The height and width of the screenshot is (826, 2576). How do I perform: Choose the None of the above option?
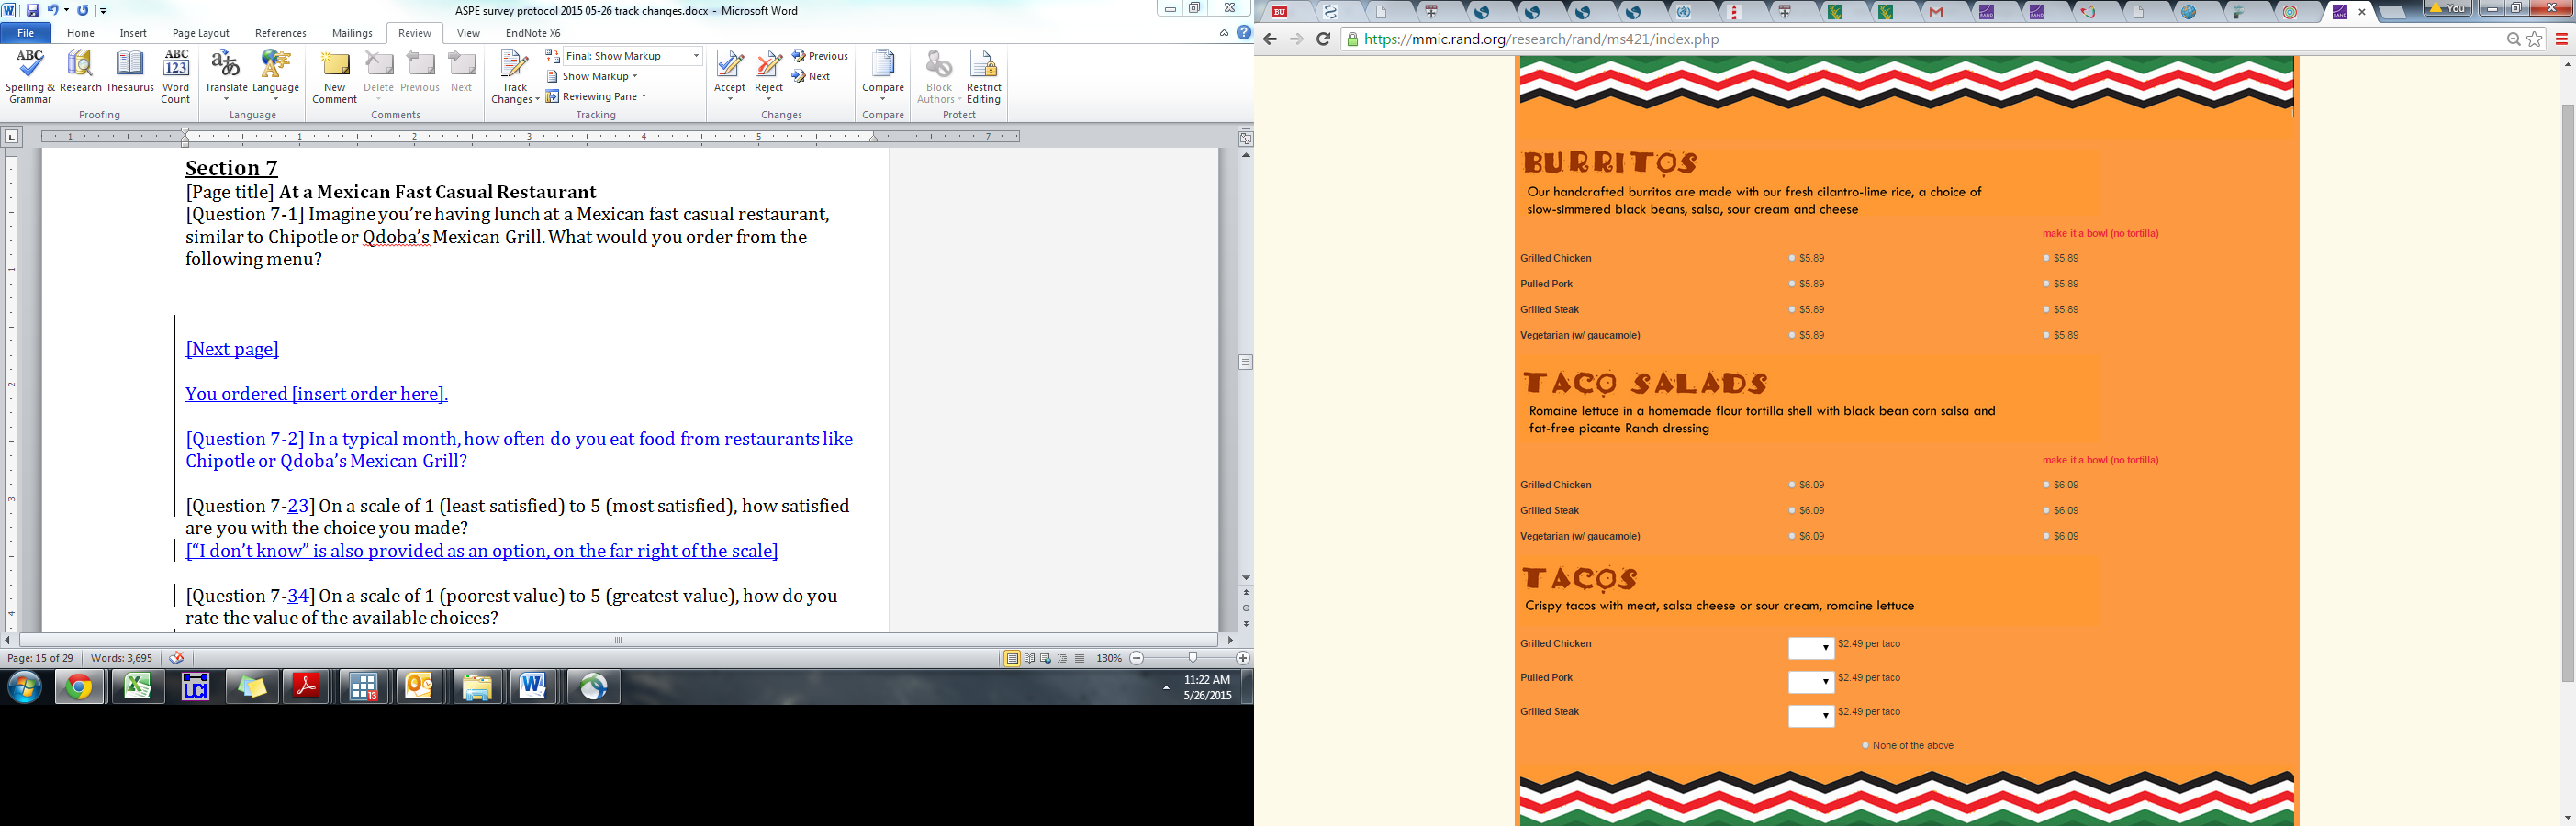pyautogui.click(x=1866, y=746)
